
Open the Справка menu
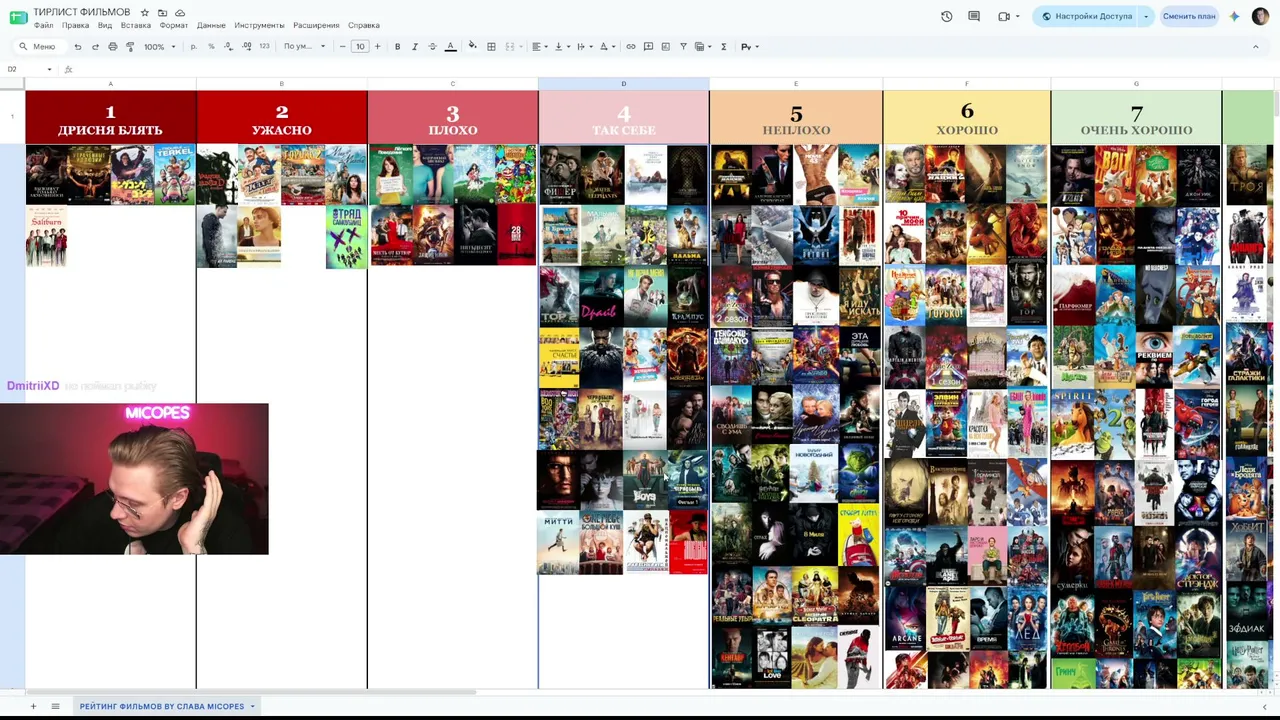364,26
